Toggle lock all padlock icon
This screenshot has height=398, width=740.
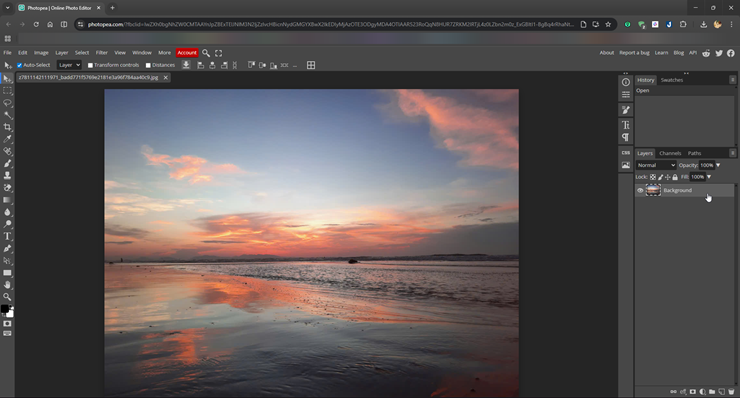click(675, 177)
